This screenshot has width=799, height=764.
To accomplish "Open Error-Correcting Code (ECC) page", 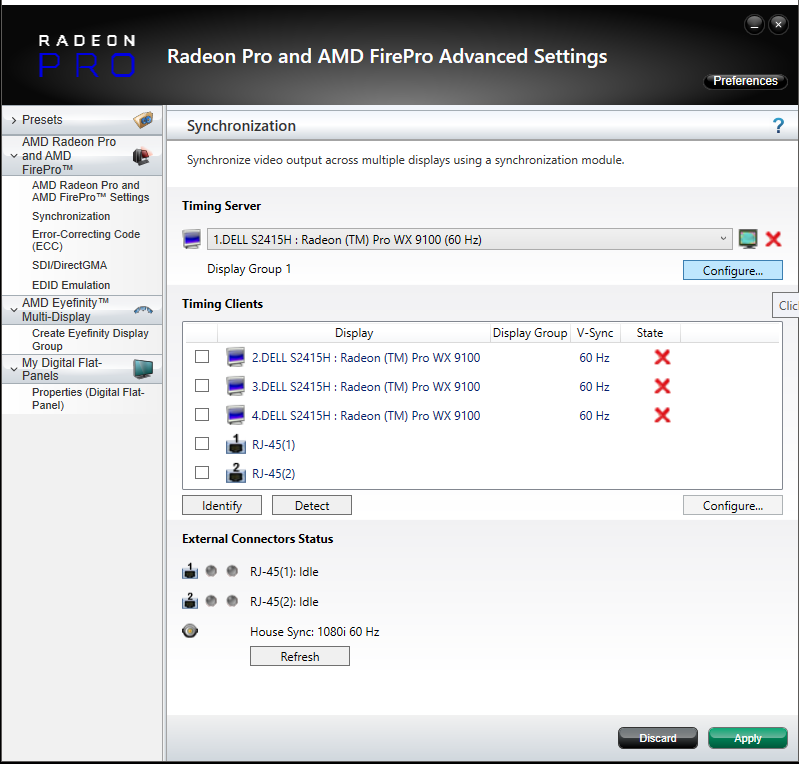I will click(86, 240).
